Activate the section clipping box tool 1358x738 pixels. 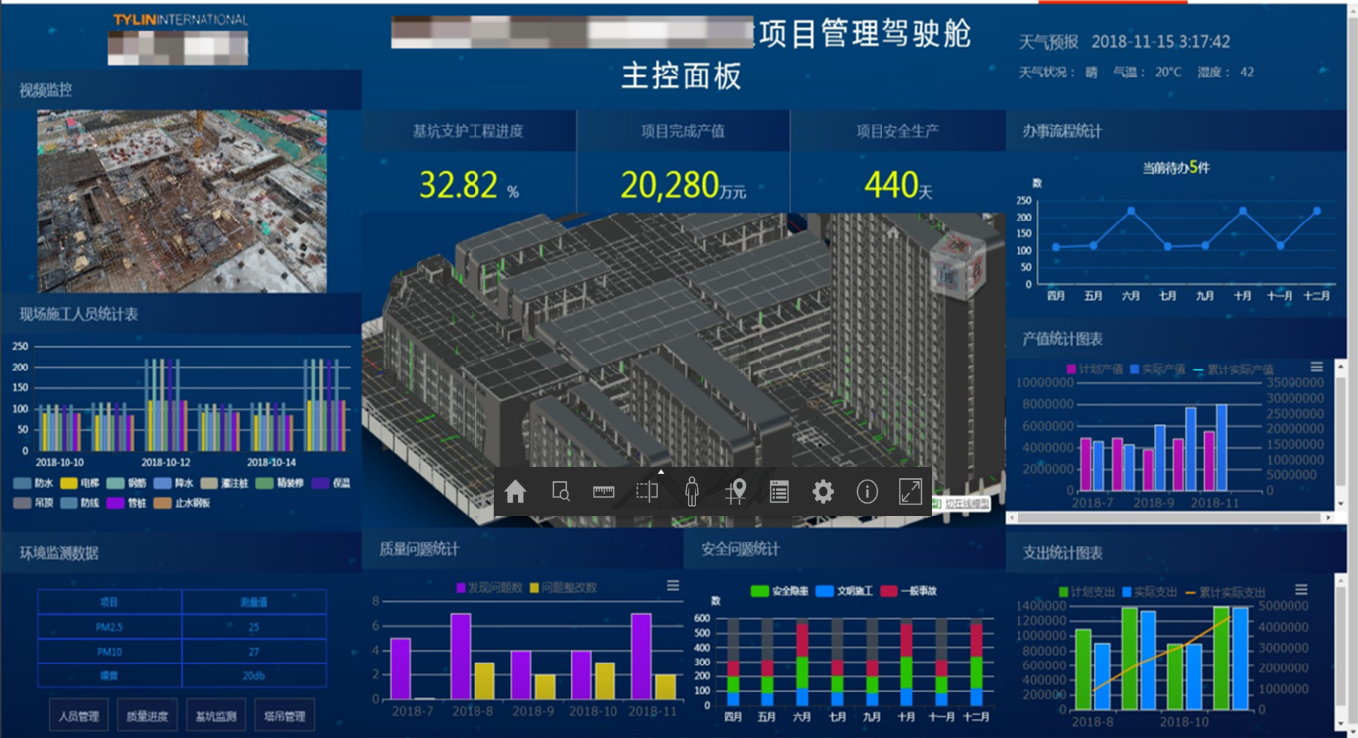click(647, 492)
